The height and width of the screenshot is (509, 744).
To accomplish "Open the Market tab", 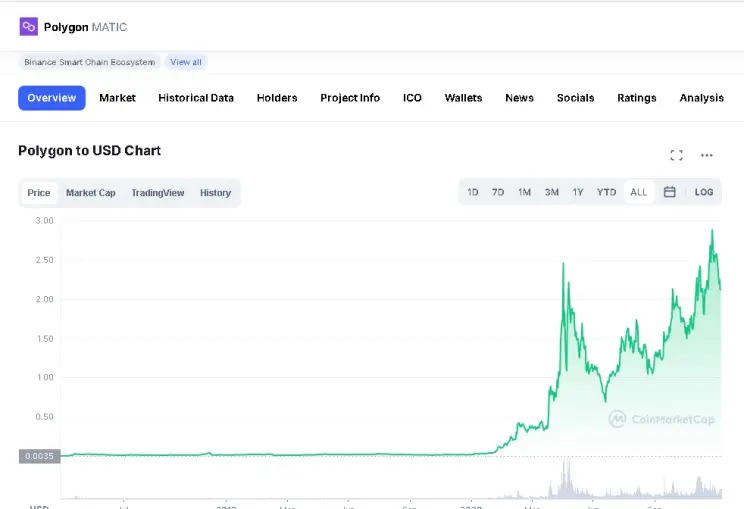I will [x=117, y=98].
